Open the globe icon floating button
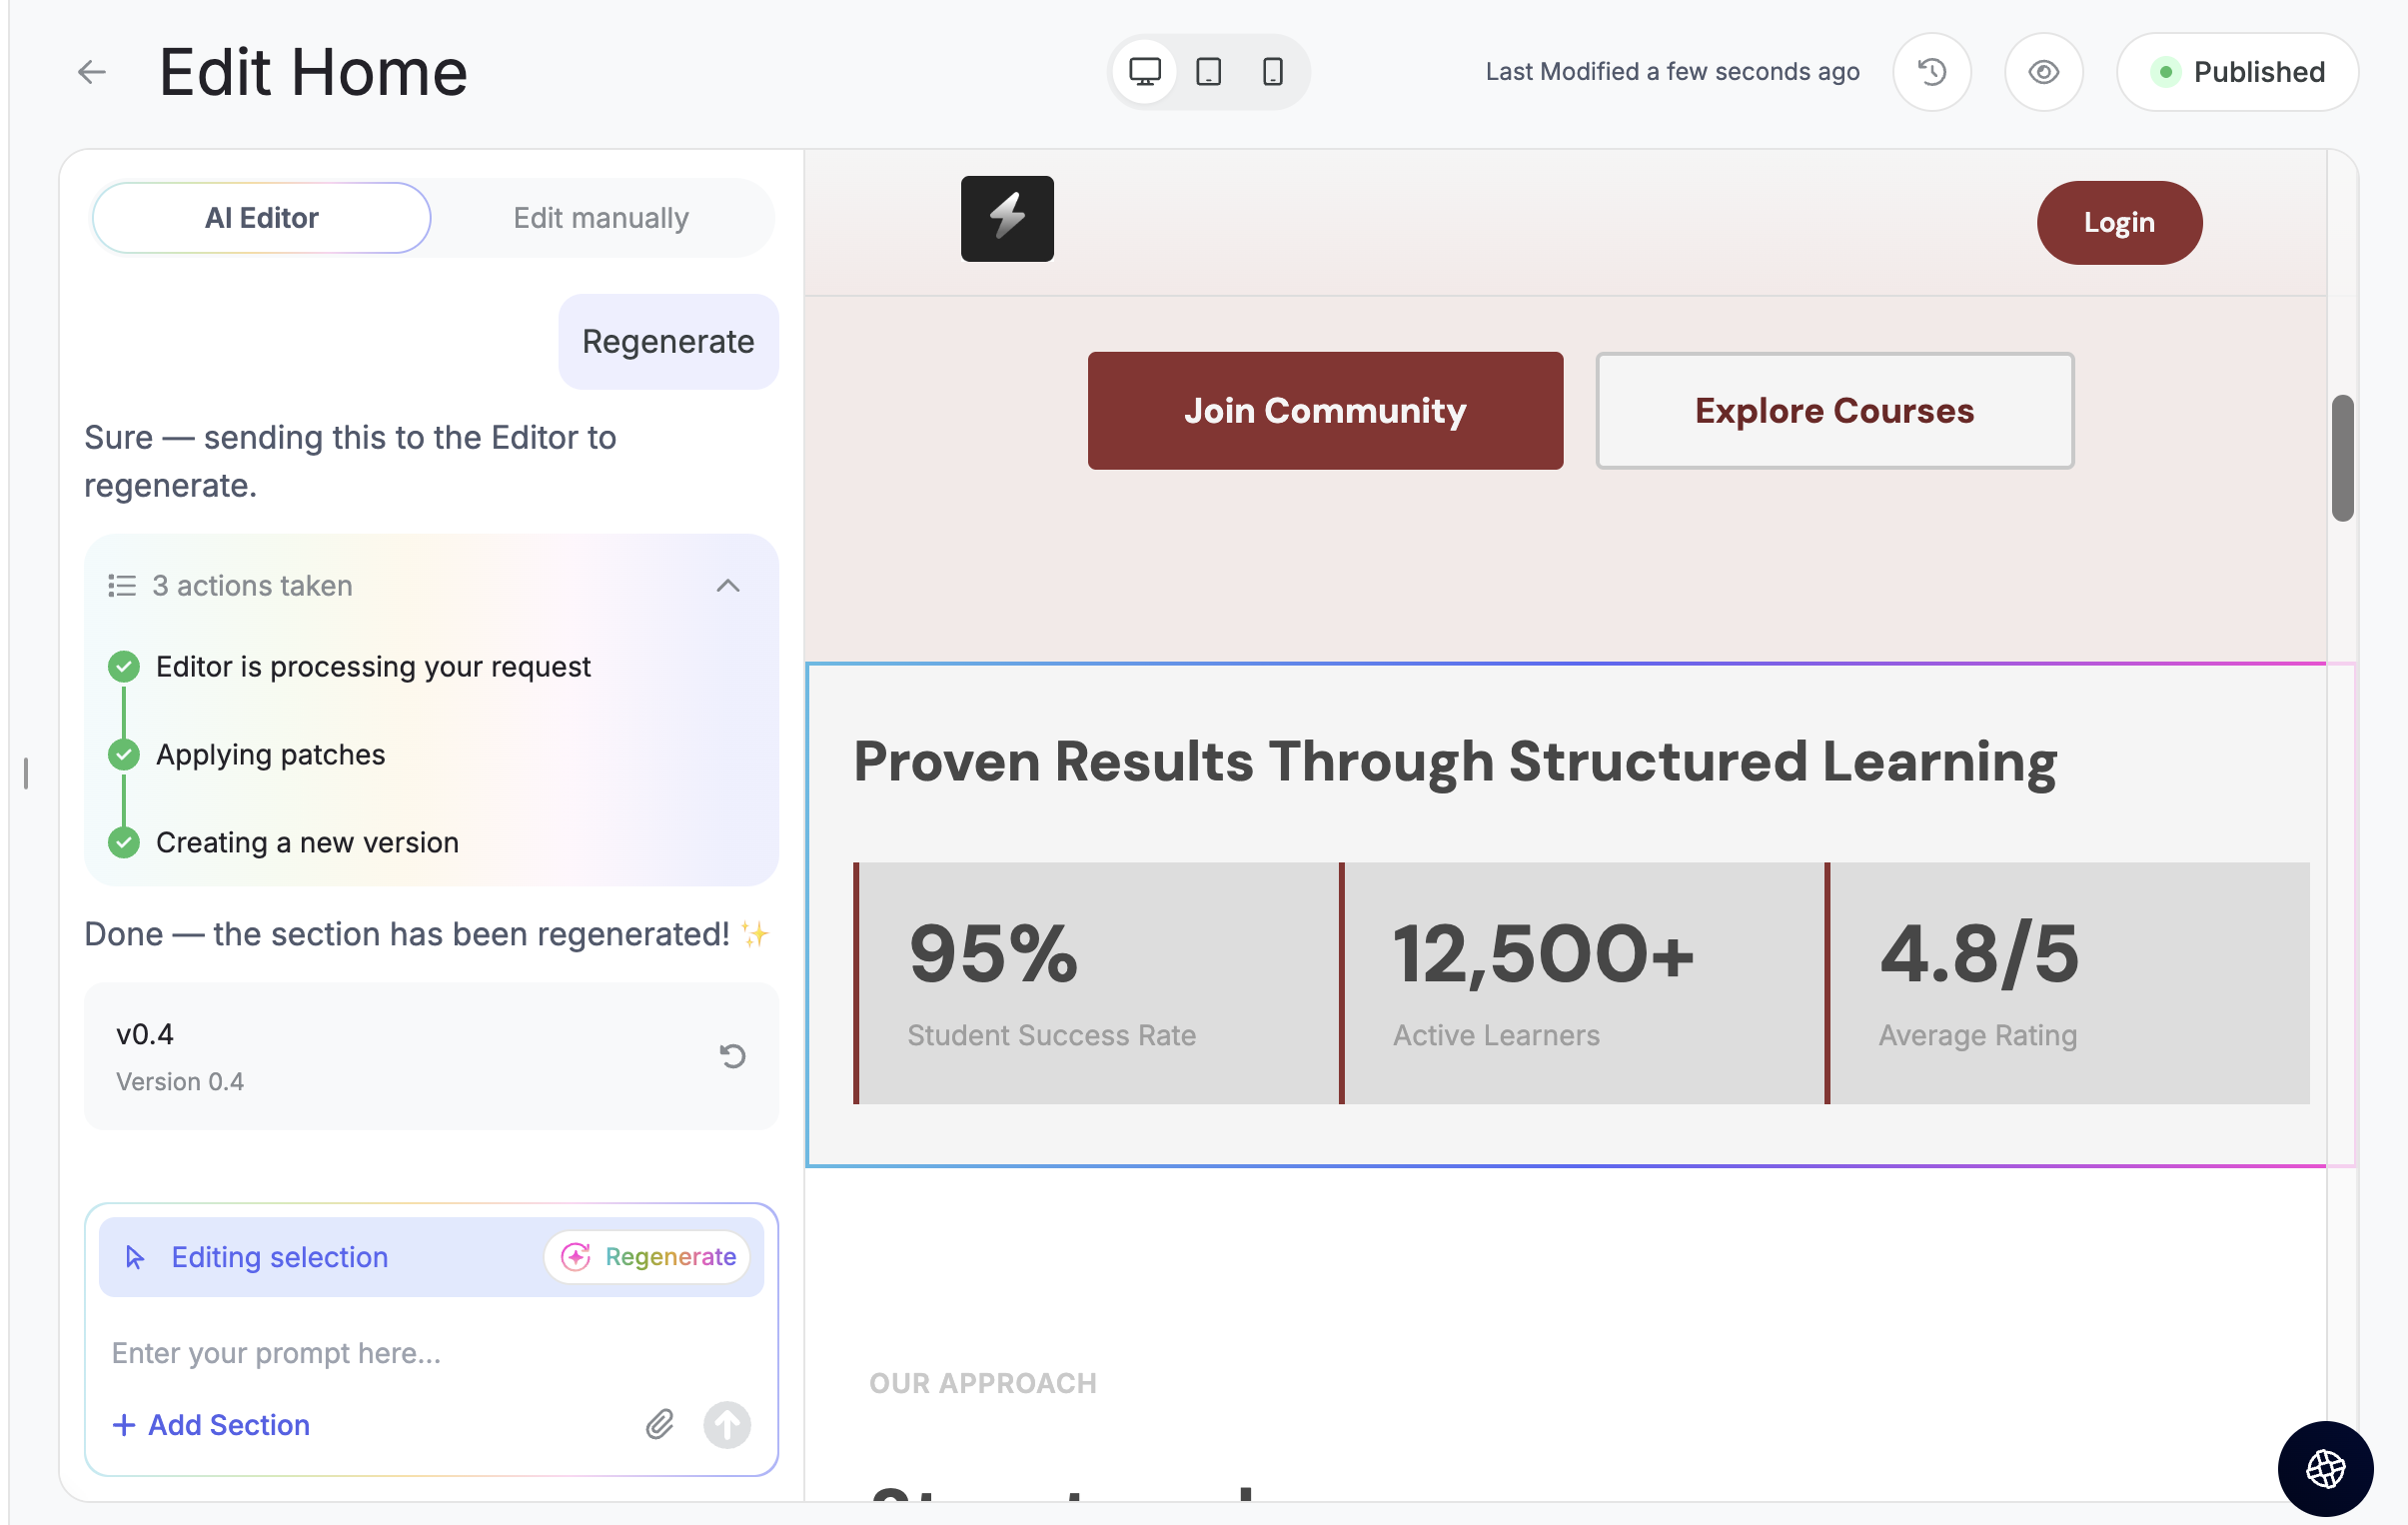Image resolution: width=2408 pixels, height=1525 pixels. (x=2325, y=1468)
